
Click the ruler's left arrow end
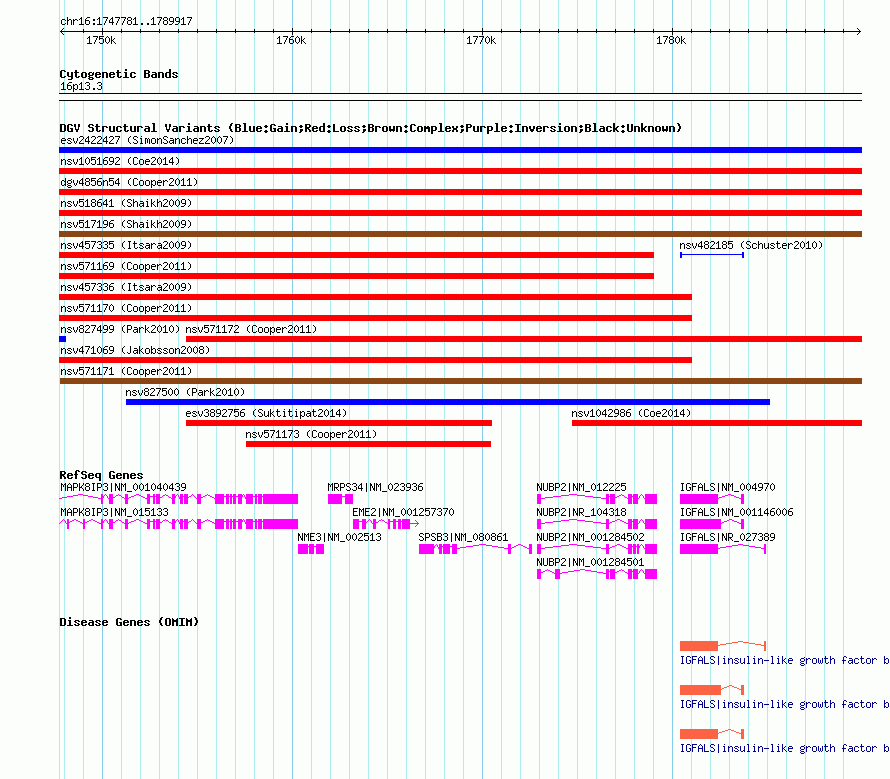(x=62, y=31)
